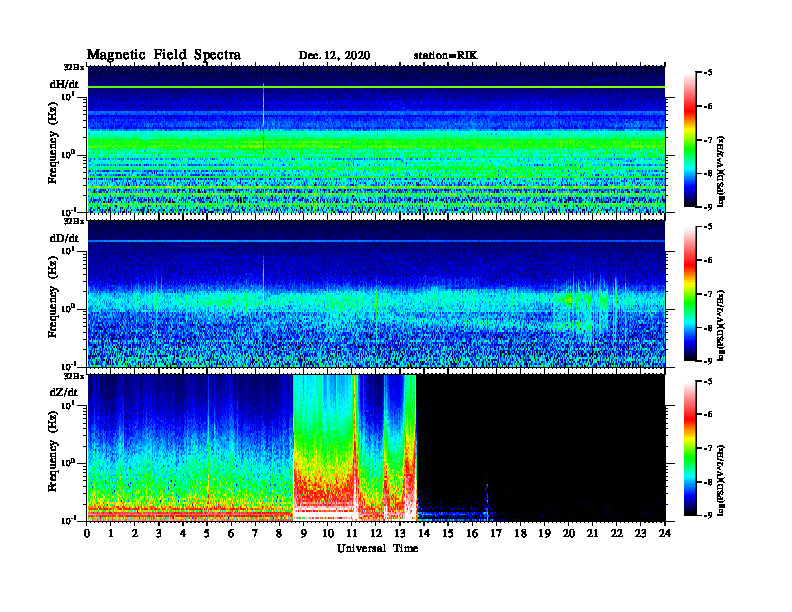This screenshot has height=612, width=792.
Task: Click hour tick label '11' on time axis
Action: coord(352,533)
